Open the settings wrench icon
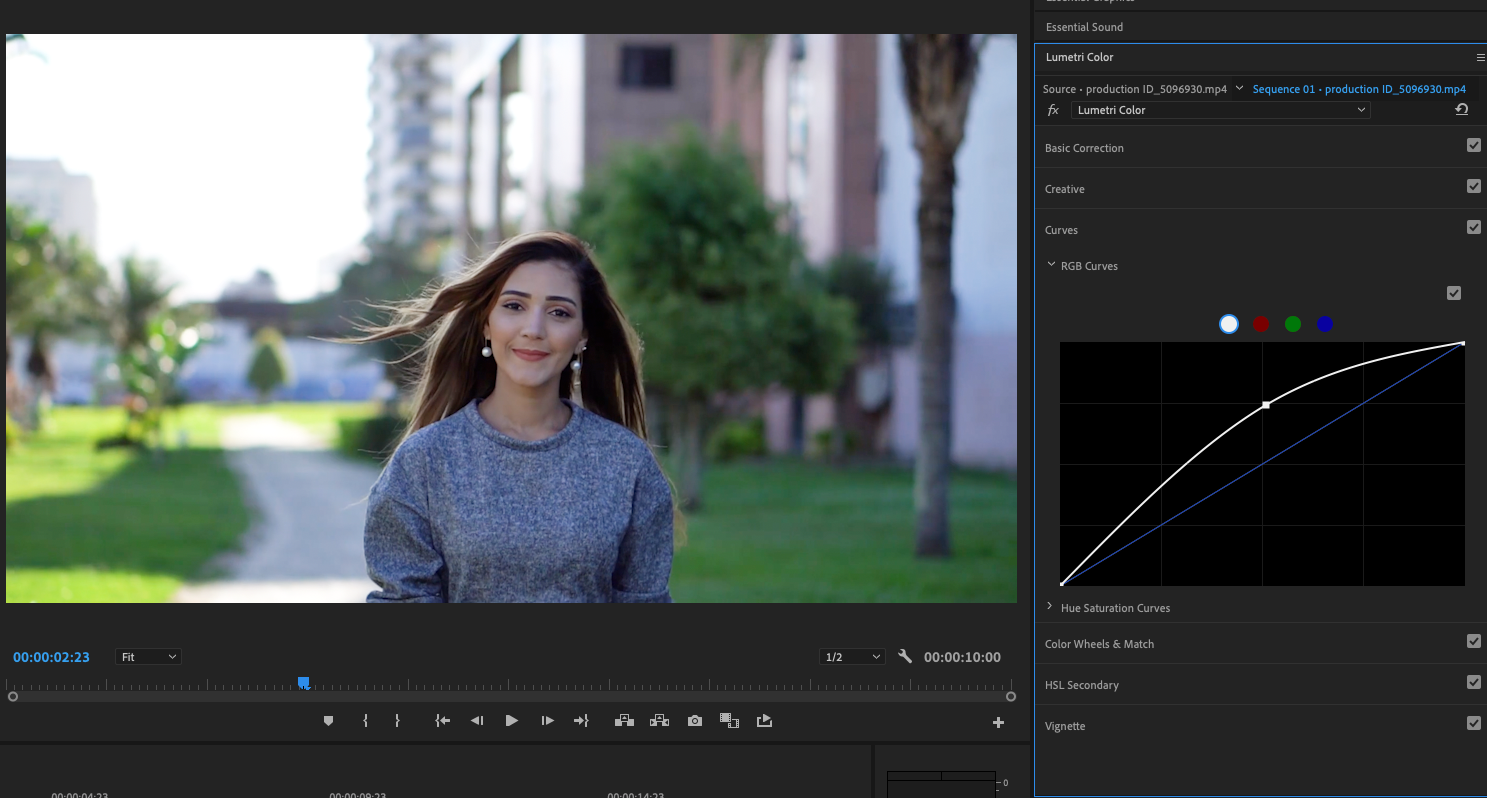This screenshot has width=1487, height=798. [x=905, y=657]
